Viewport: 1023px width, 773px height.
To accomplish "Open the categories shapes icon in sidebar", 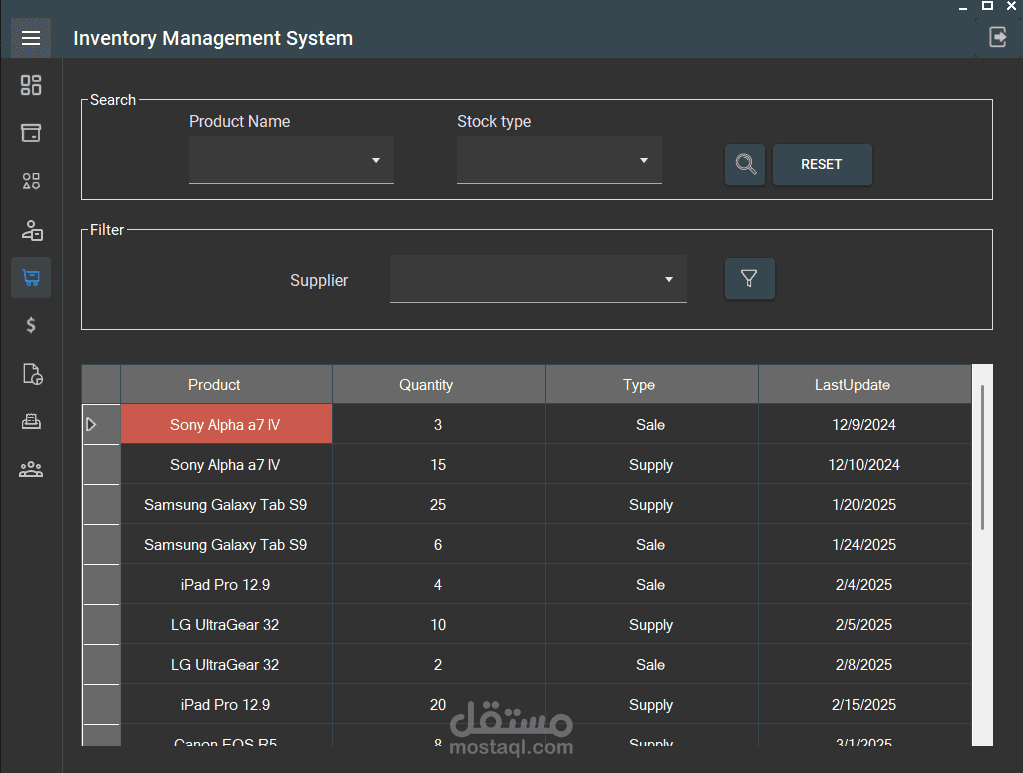I will pos(31,181).
